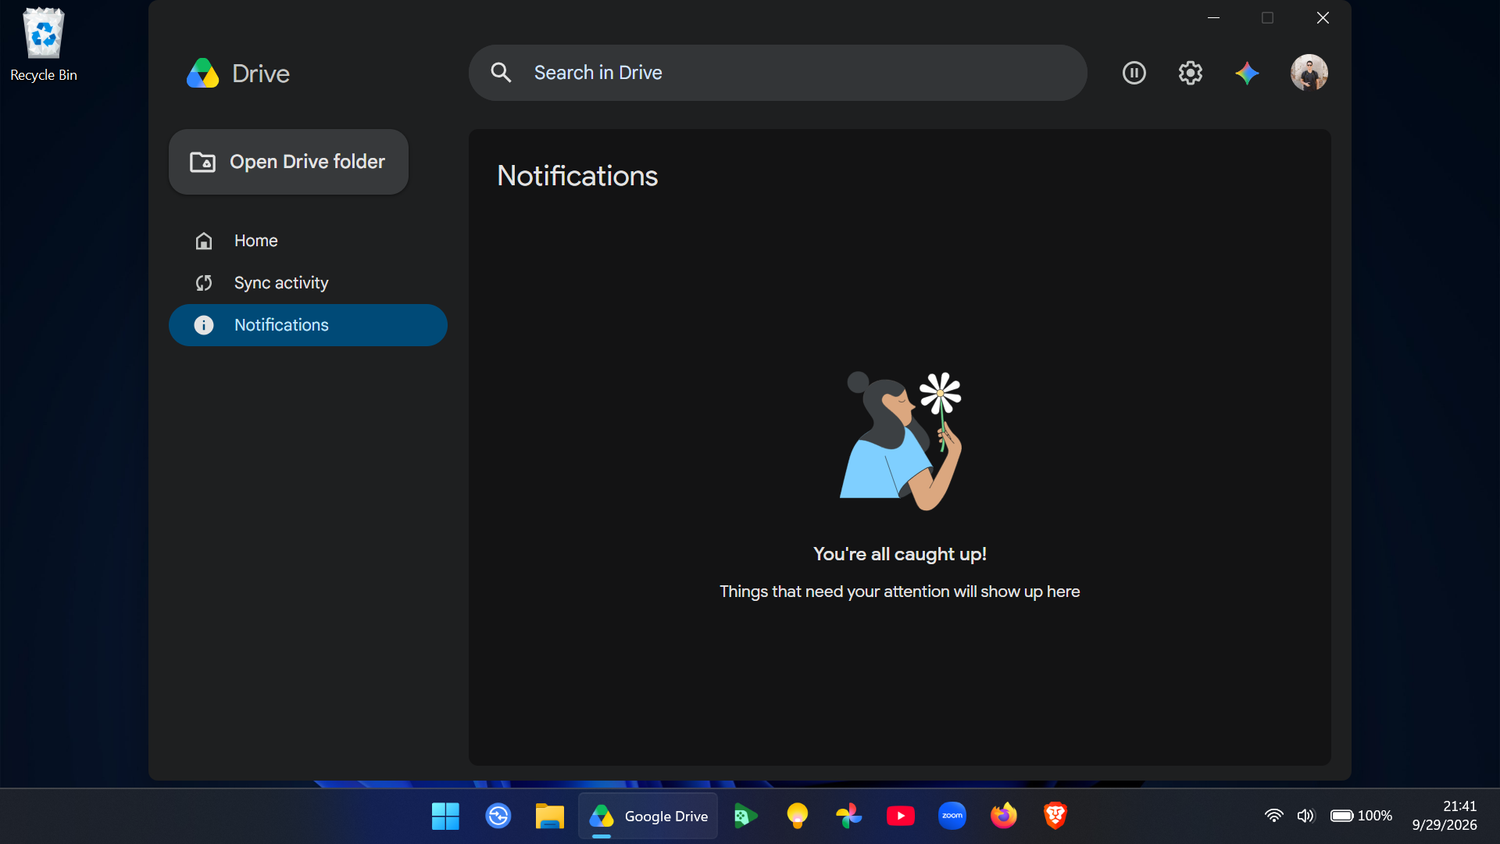Click the "You're all caught up!" message
The width and height of the screenshot is (1500, 844).
tap(900, 554)
